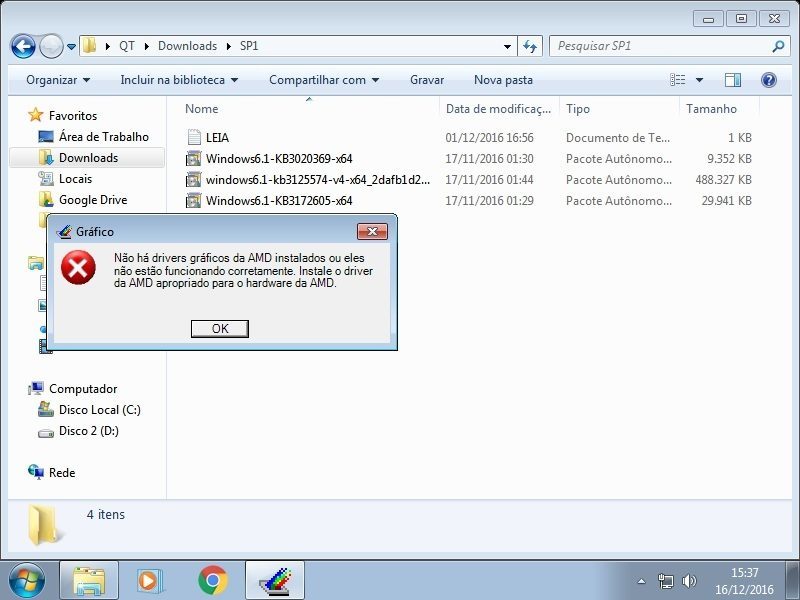
Task: Show hidden tray icons arrow
Action: pyautogui.click(x=641, y=581)
